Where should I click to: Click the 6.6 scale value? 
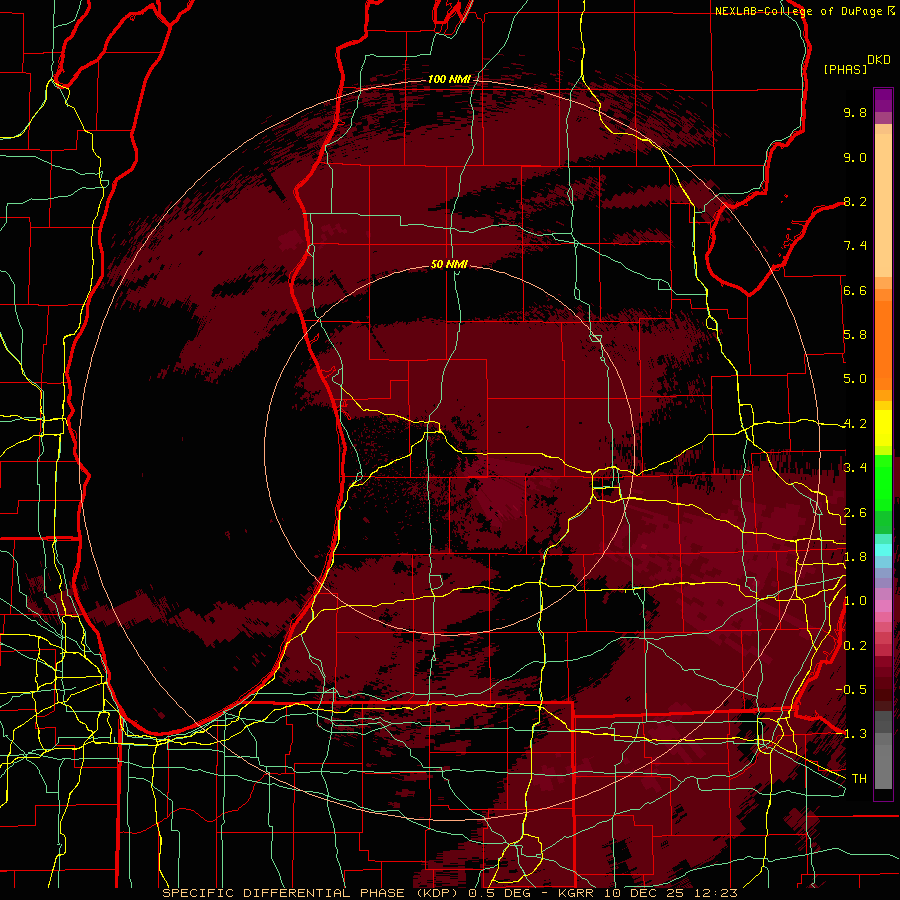click(855, 290)
